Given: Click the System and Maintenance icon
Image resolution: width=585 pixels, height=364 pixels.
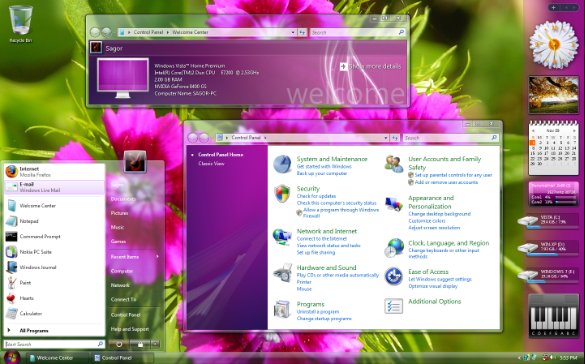Looking at the screenshot, I should (282, 164).
